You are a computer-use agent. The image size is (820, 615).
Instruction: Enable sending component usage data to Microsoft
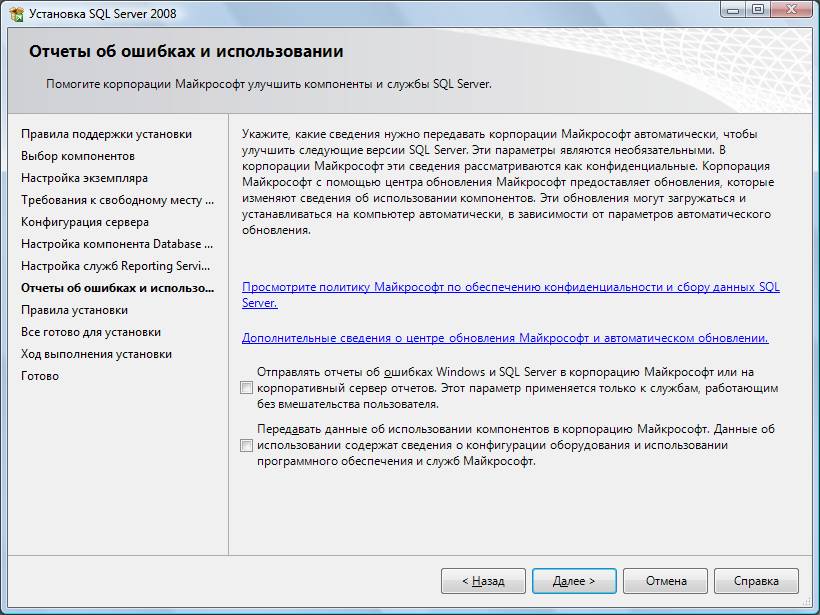click(x=247, y=446)
